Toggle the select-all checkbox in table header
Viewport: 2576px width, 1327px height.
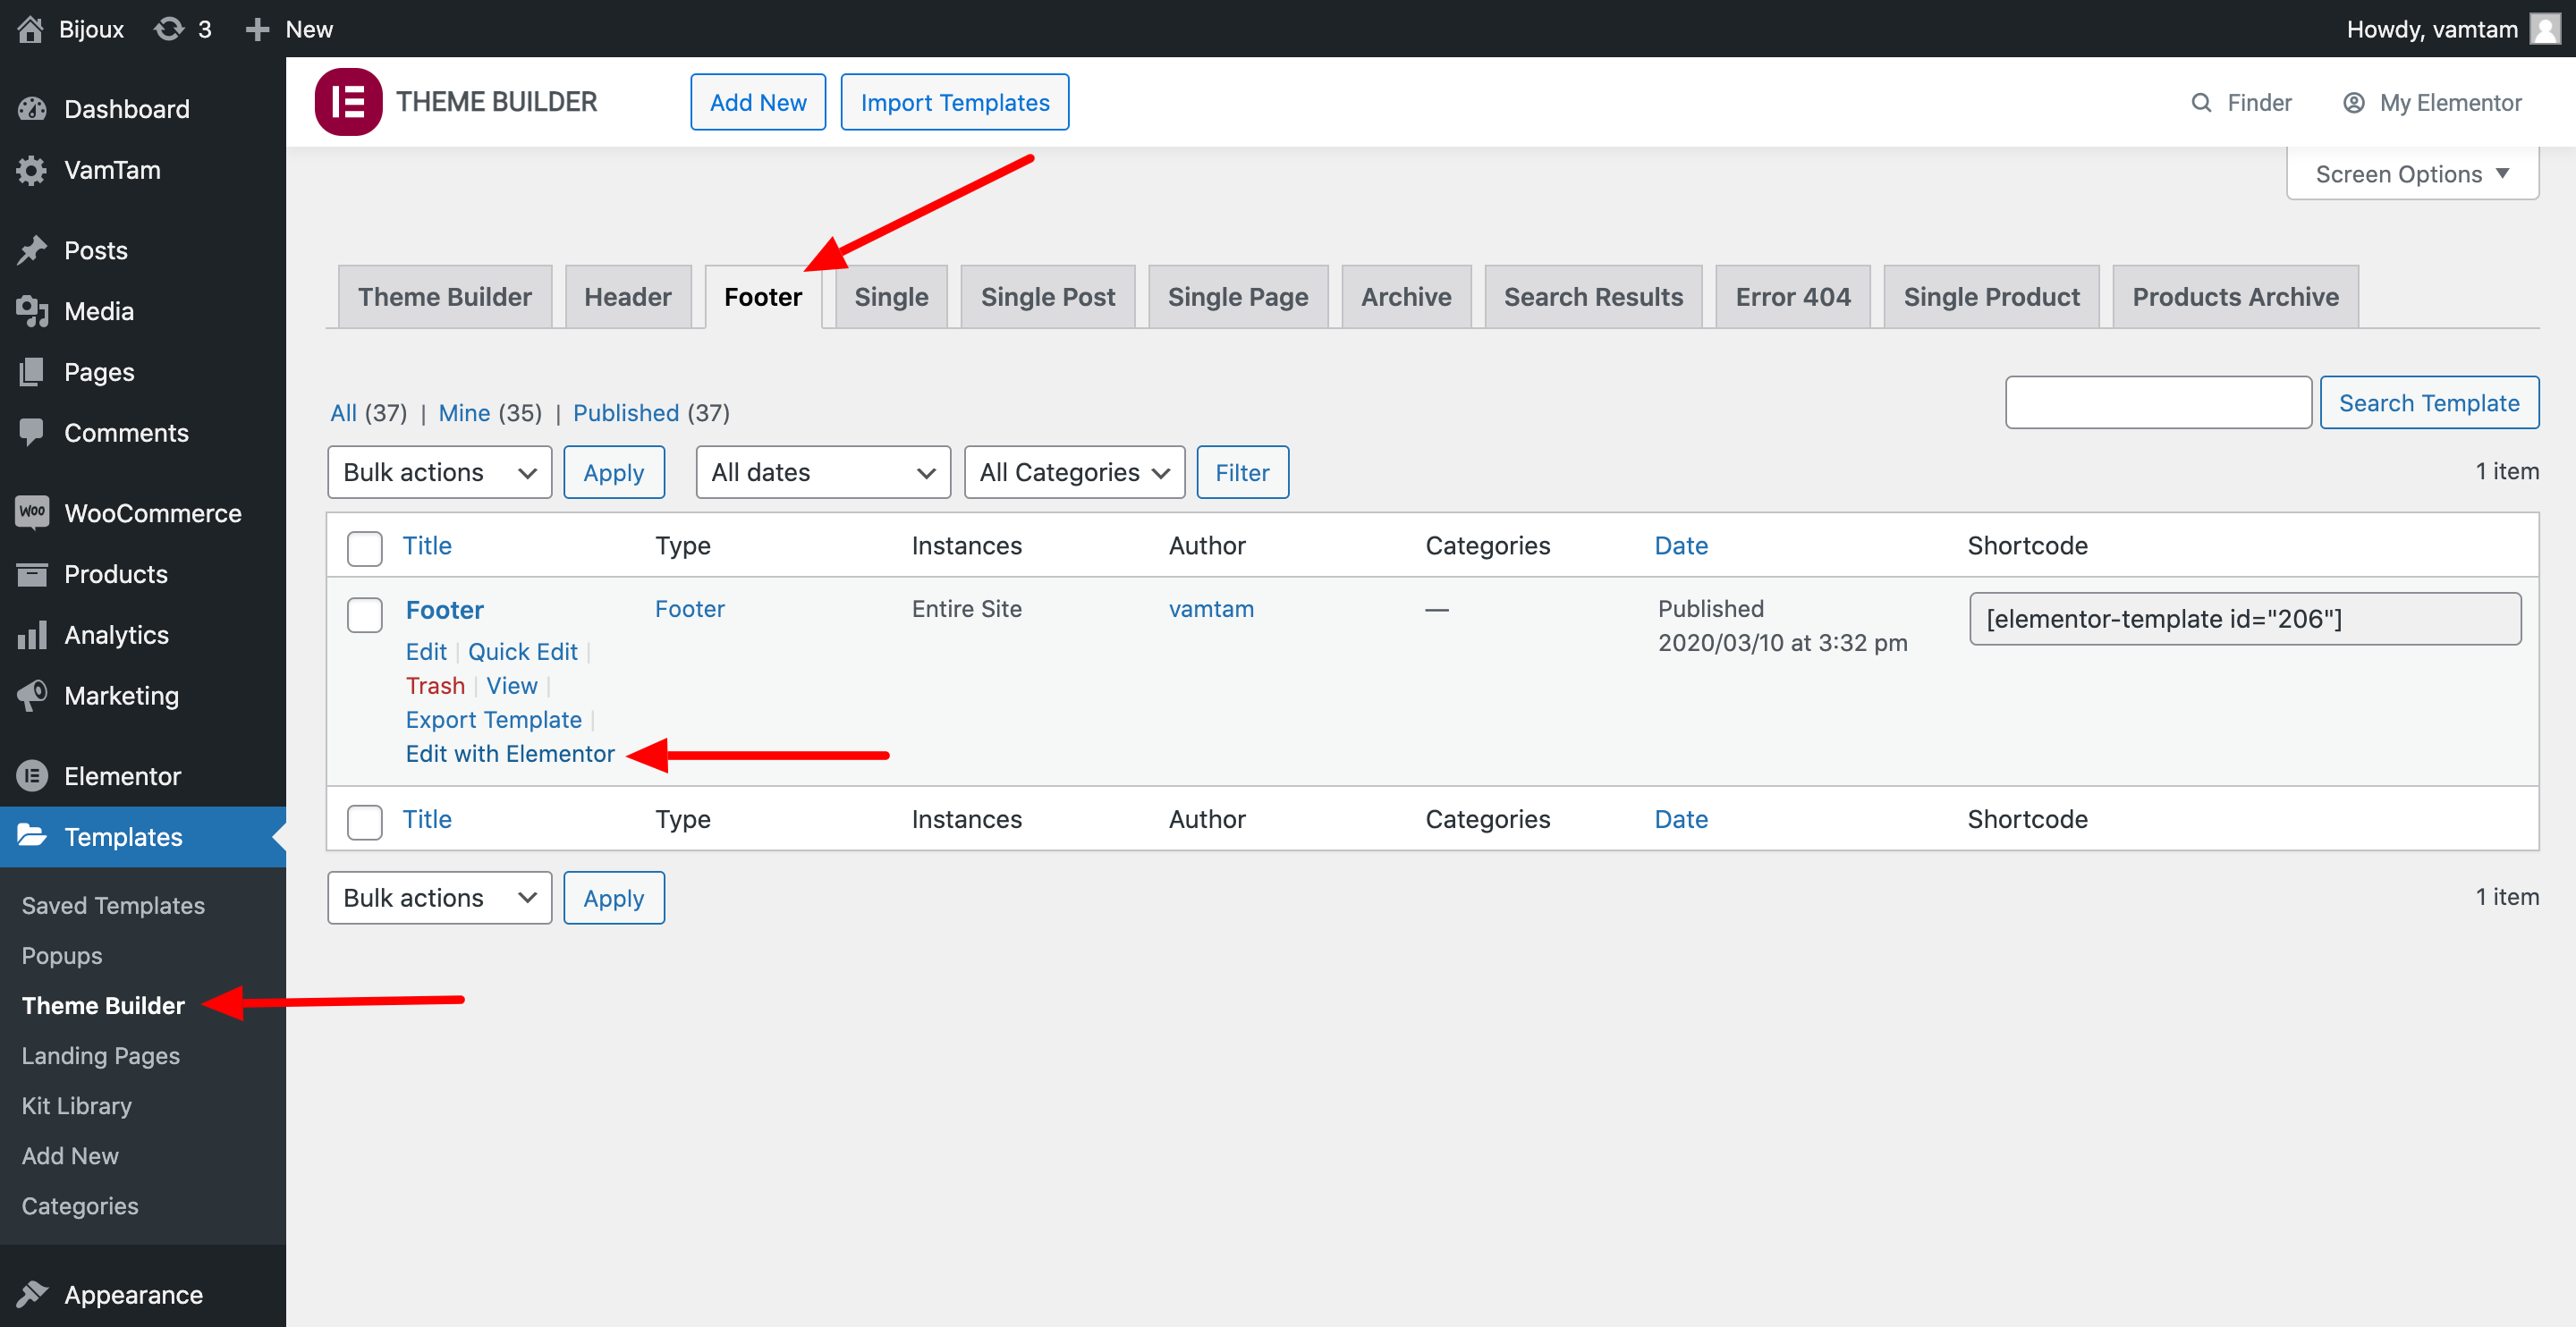click(364, 547)
